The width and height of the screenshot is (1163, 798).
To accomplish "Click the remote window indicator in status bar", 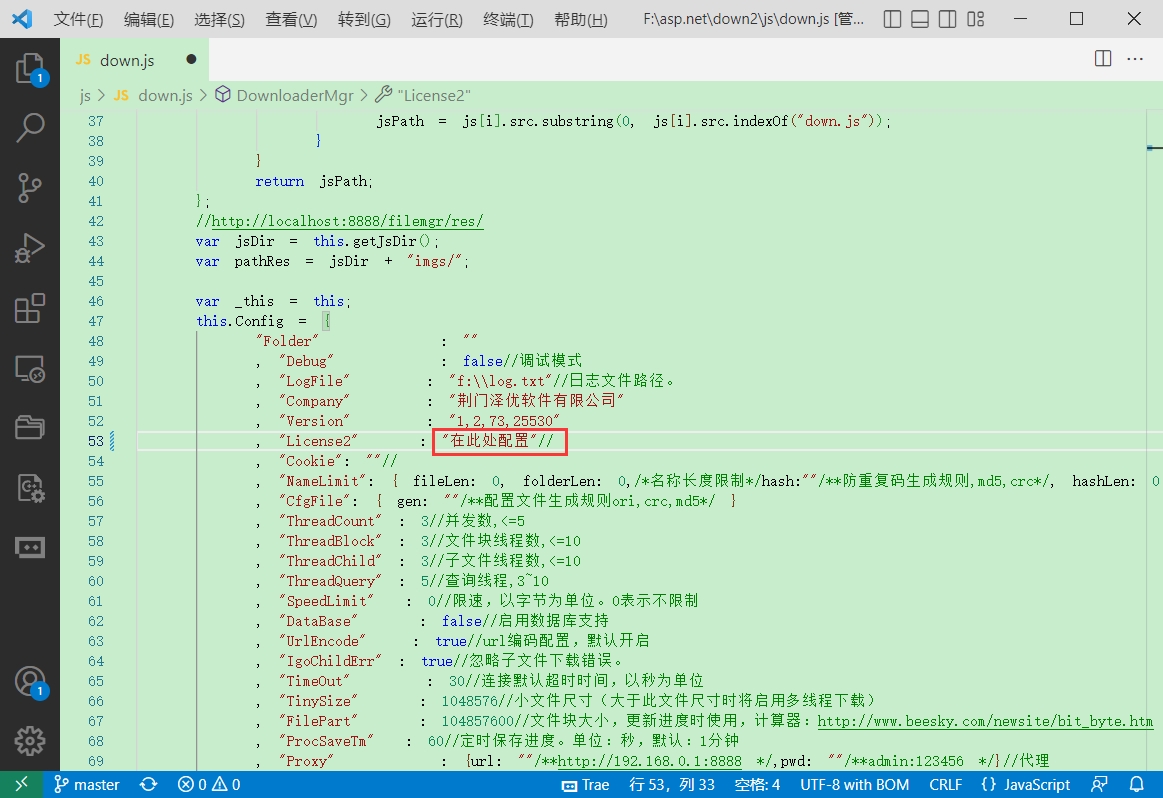I will tap(21, 784).
